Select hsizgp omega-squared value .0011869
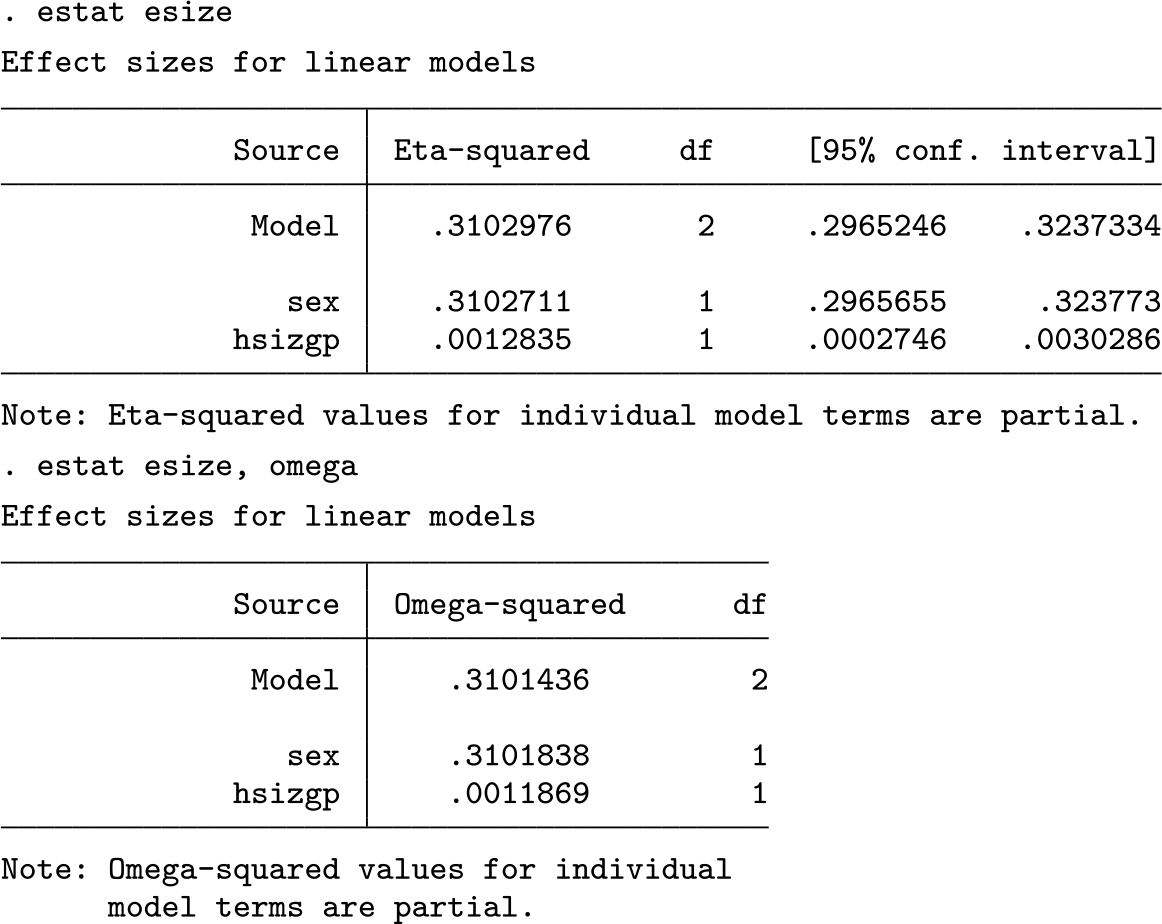Viewport: 1162px width, 924px height. coord(518,795)
